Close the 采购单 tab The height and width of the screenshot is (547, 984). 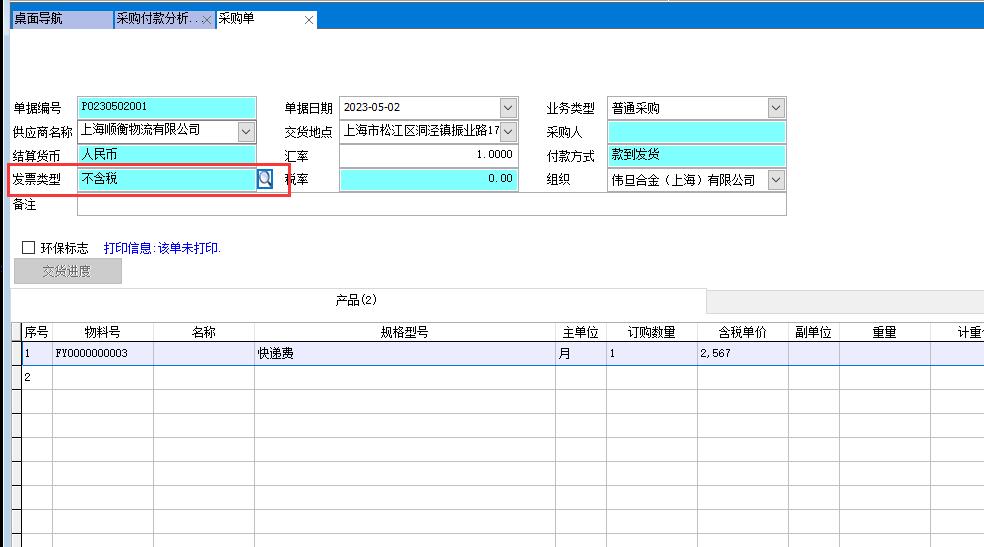tap(308, 20)
